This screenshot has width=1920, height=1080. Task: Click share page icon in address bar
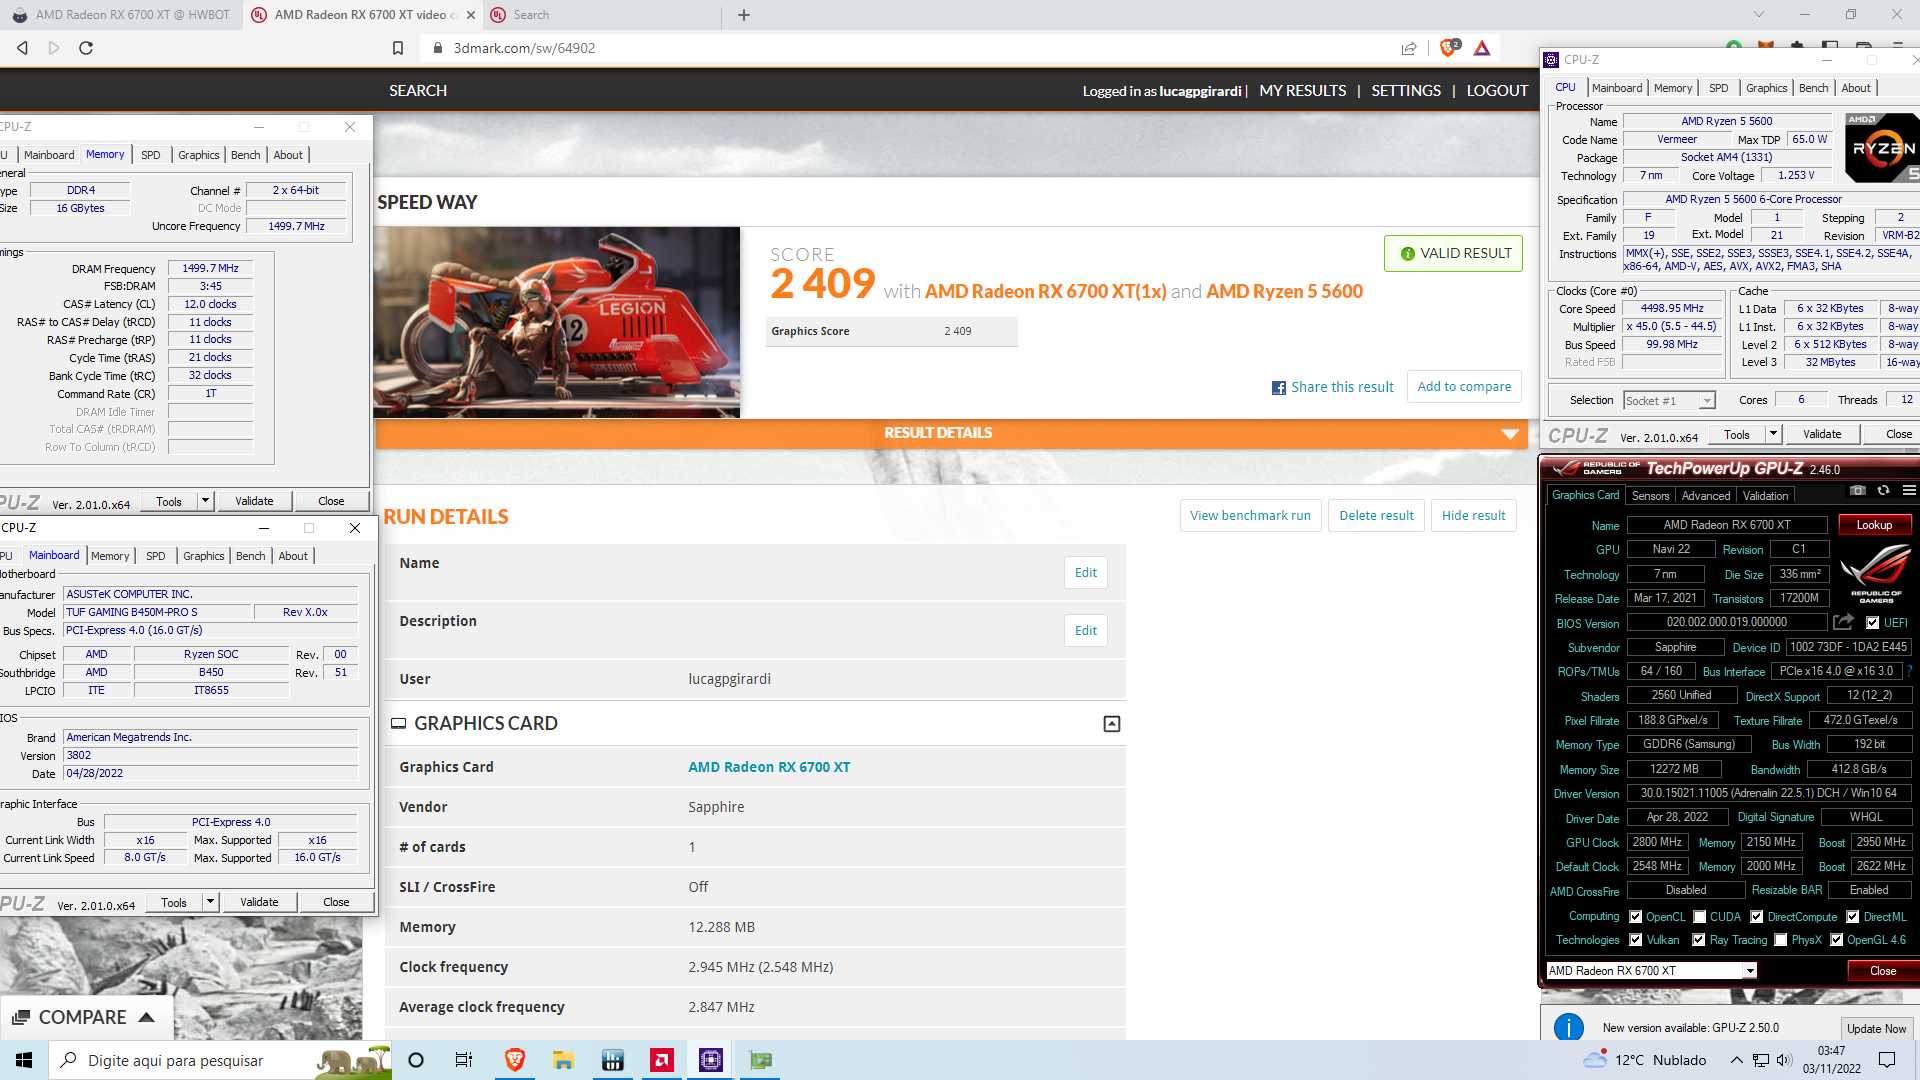tap(1409, 48)
